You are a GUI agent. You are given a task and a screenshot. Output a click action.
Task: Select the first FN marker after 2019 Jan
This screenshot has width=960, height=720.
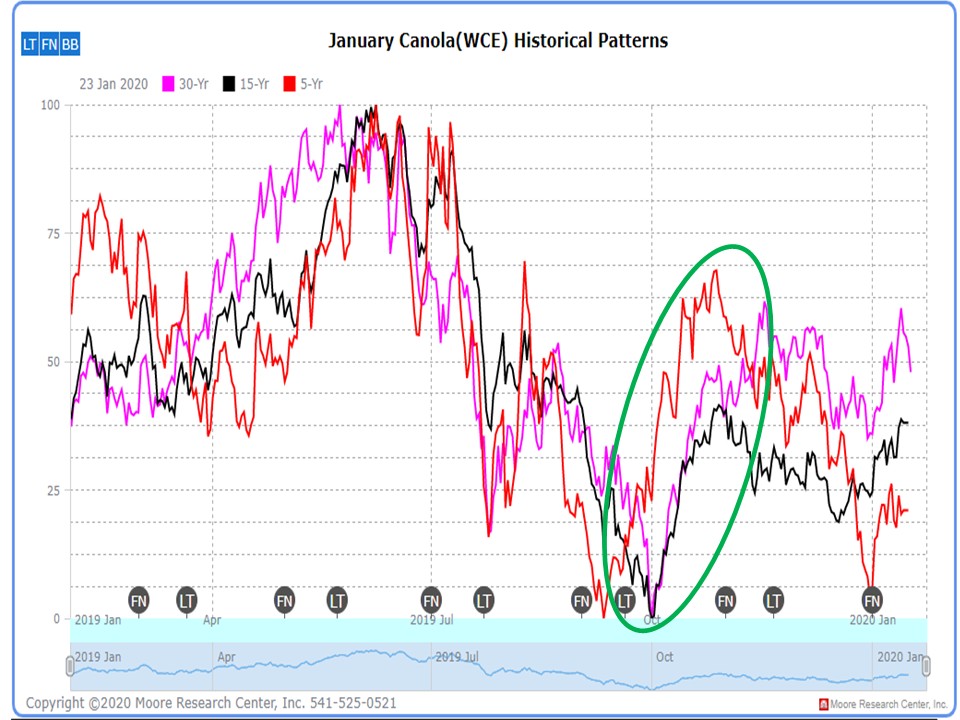pos(138,600)
